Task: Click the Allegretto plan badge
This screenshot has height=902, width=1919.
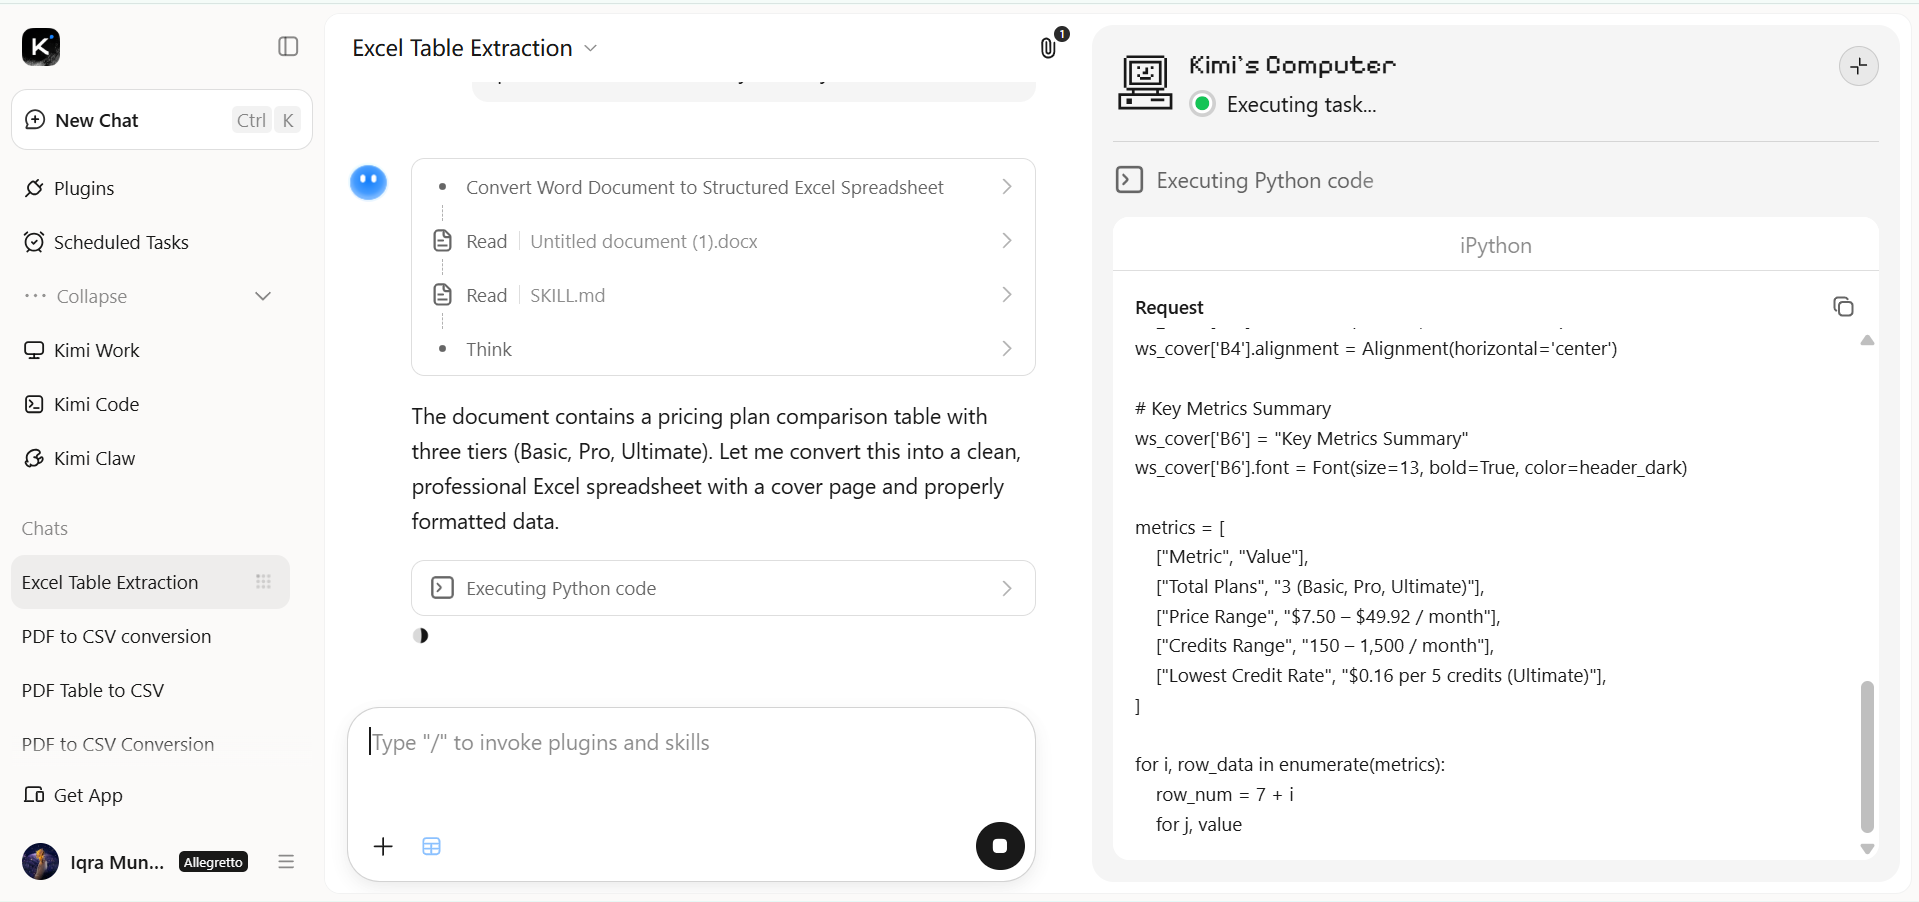Action: 213,862
